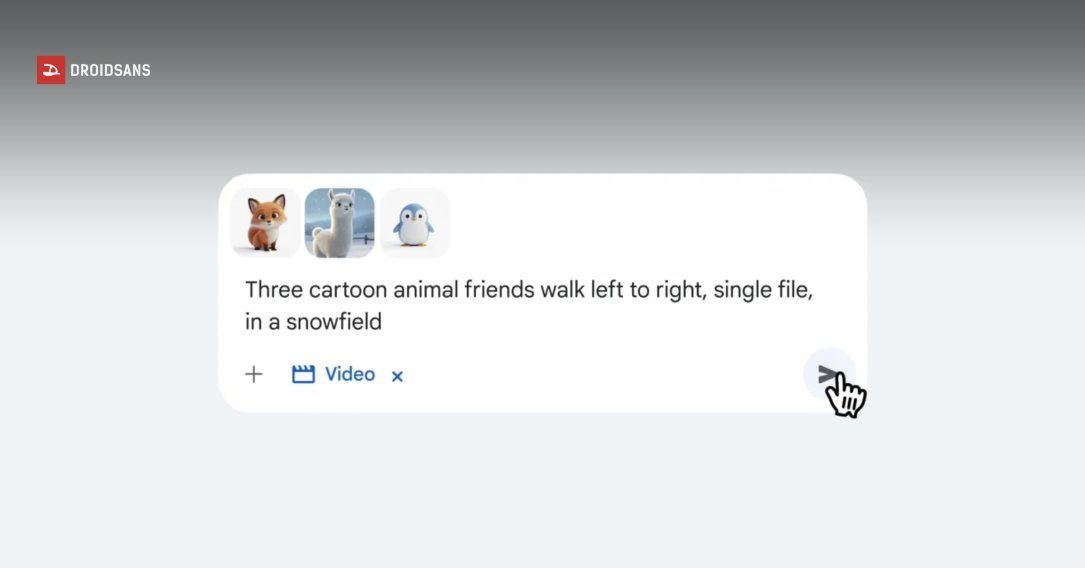The height and width of the screenshot is (568, 1085).
Task: Click the word "left" in the prompt
Action: coord(612,290)
